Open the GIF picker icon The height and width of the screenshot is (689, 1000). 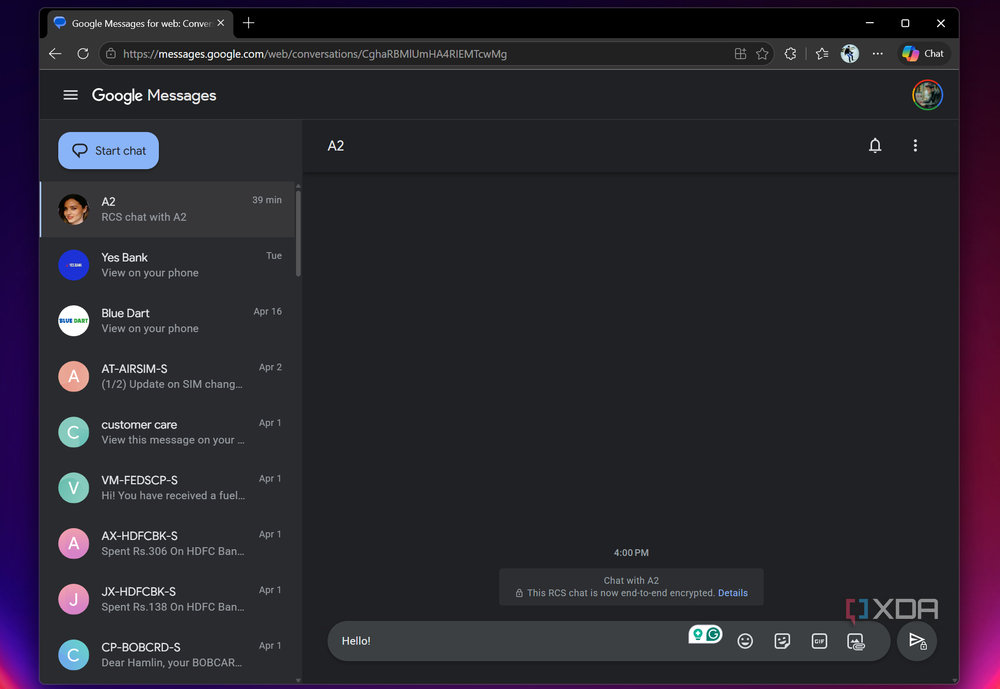click(x=819, y=641)
